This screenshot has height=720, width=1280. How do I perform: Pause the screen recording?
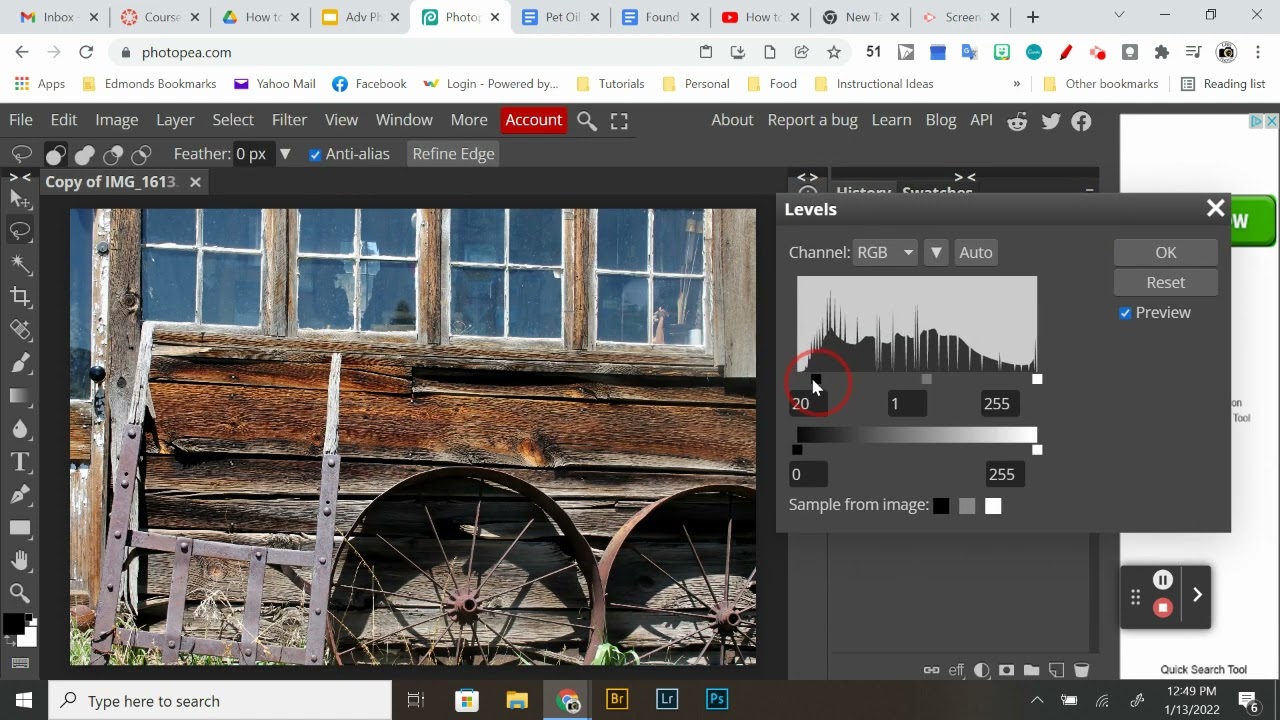click(x=1162, y=580)
